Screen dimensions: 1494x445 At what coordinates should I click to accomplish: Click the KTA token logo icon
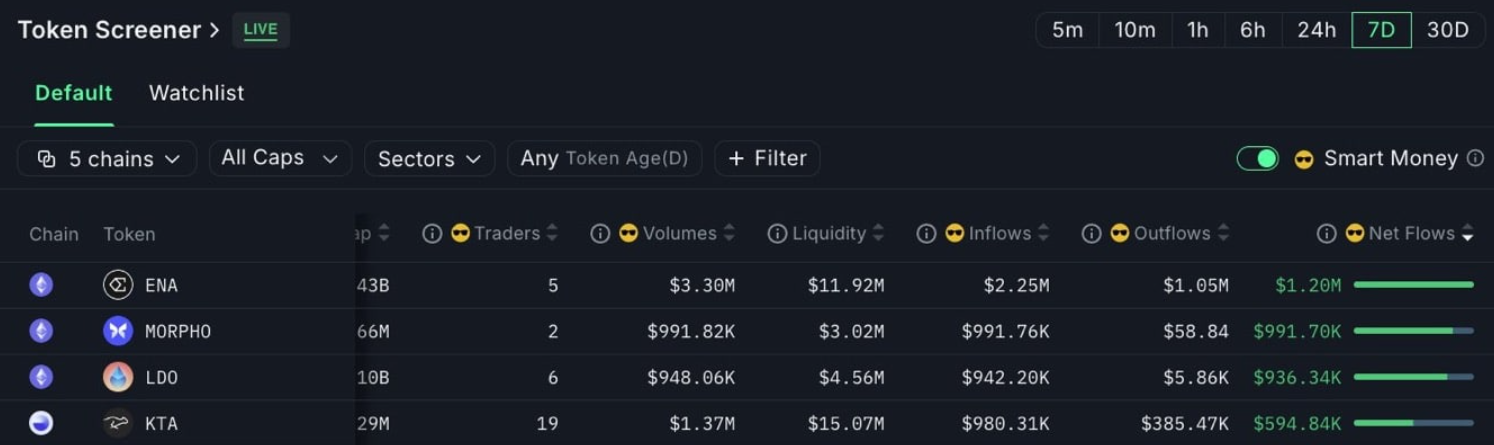click(x=118, y=423)
